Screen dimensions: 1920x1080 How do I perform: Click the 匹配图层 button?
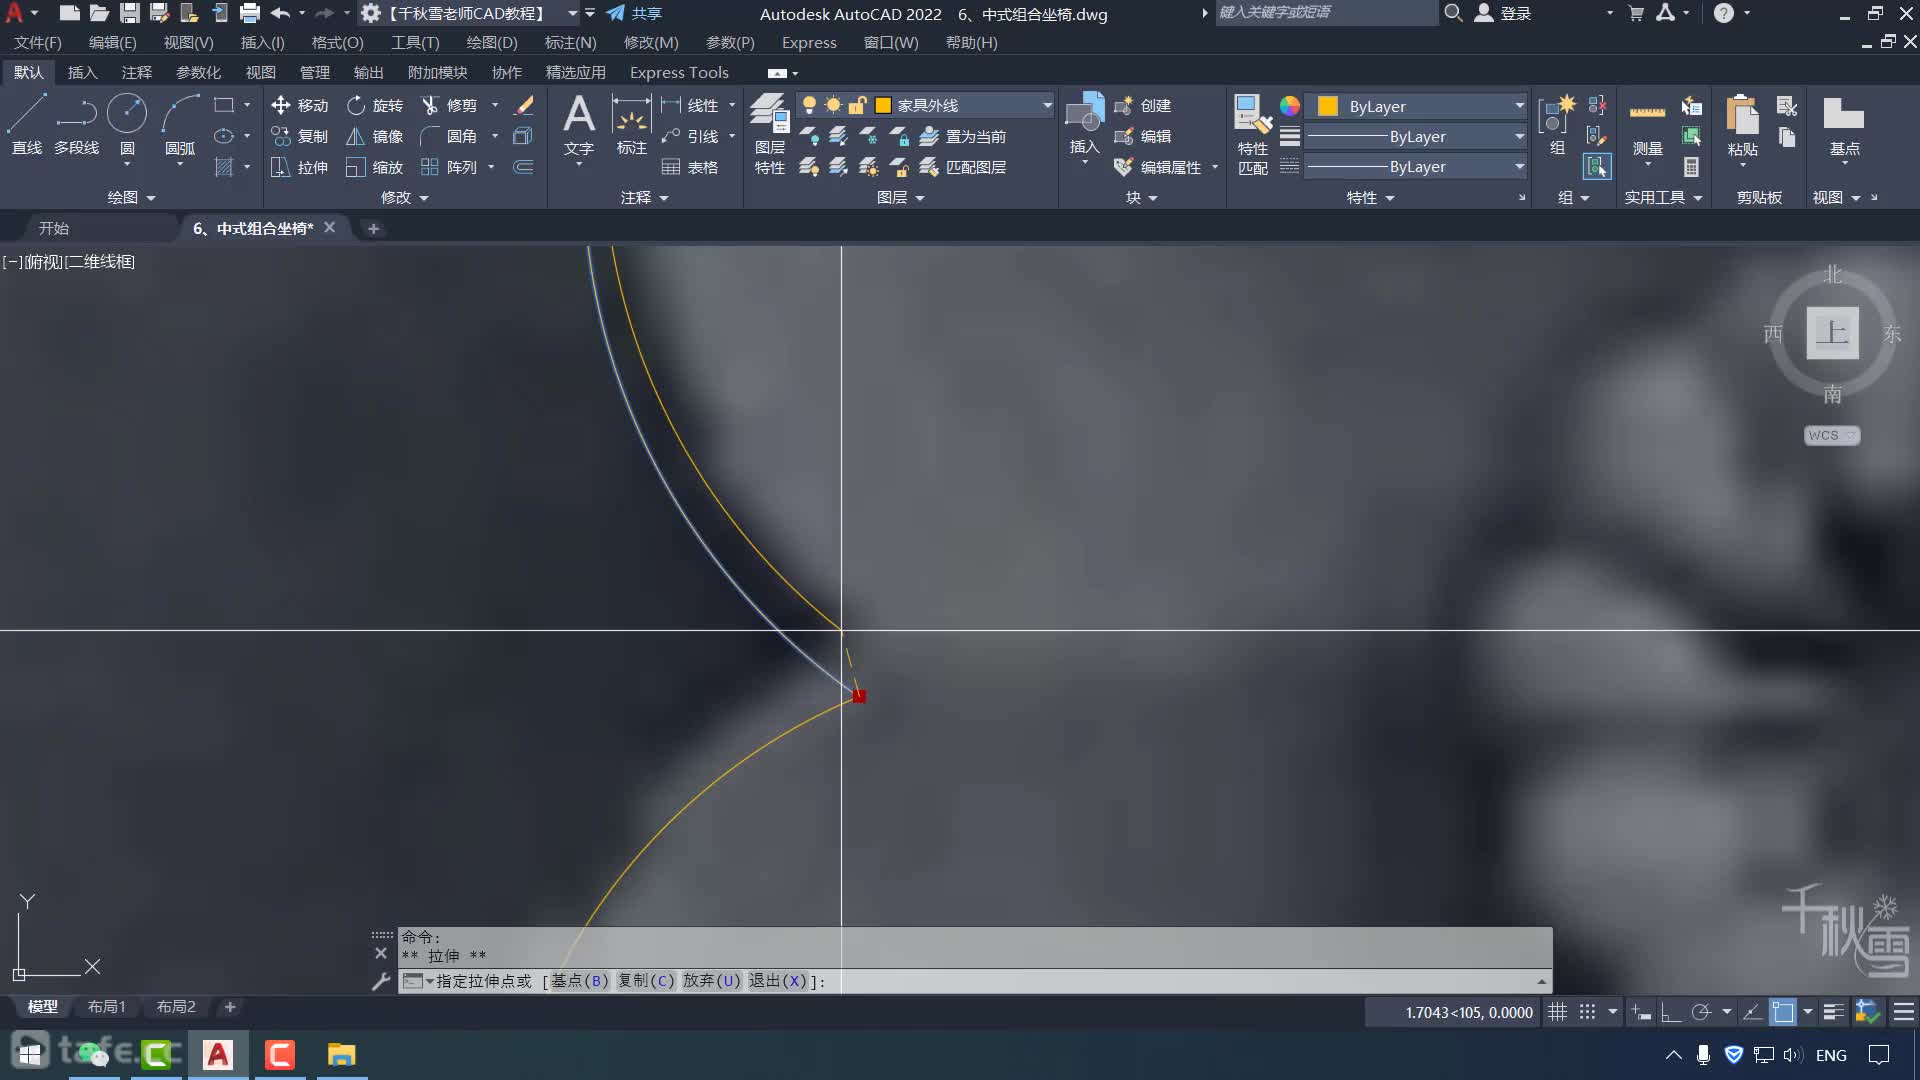coord(963,167)
